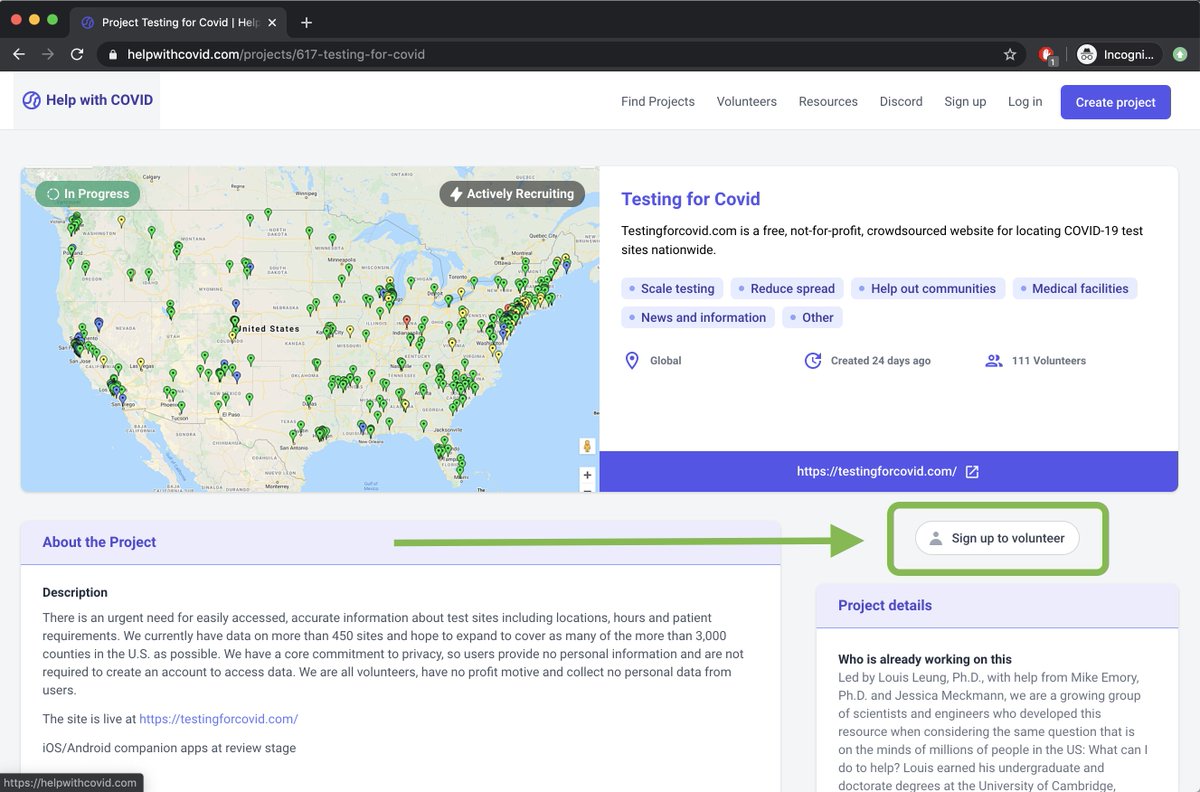Go forward with browser forward arrow
Image resolution: width=1200 pixels, height=792 pixels.
(48, 54)
